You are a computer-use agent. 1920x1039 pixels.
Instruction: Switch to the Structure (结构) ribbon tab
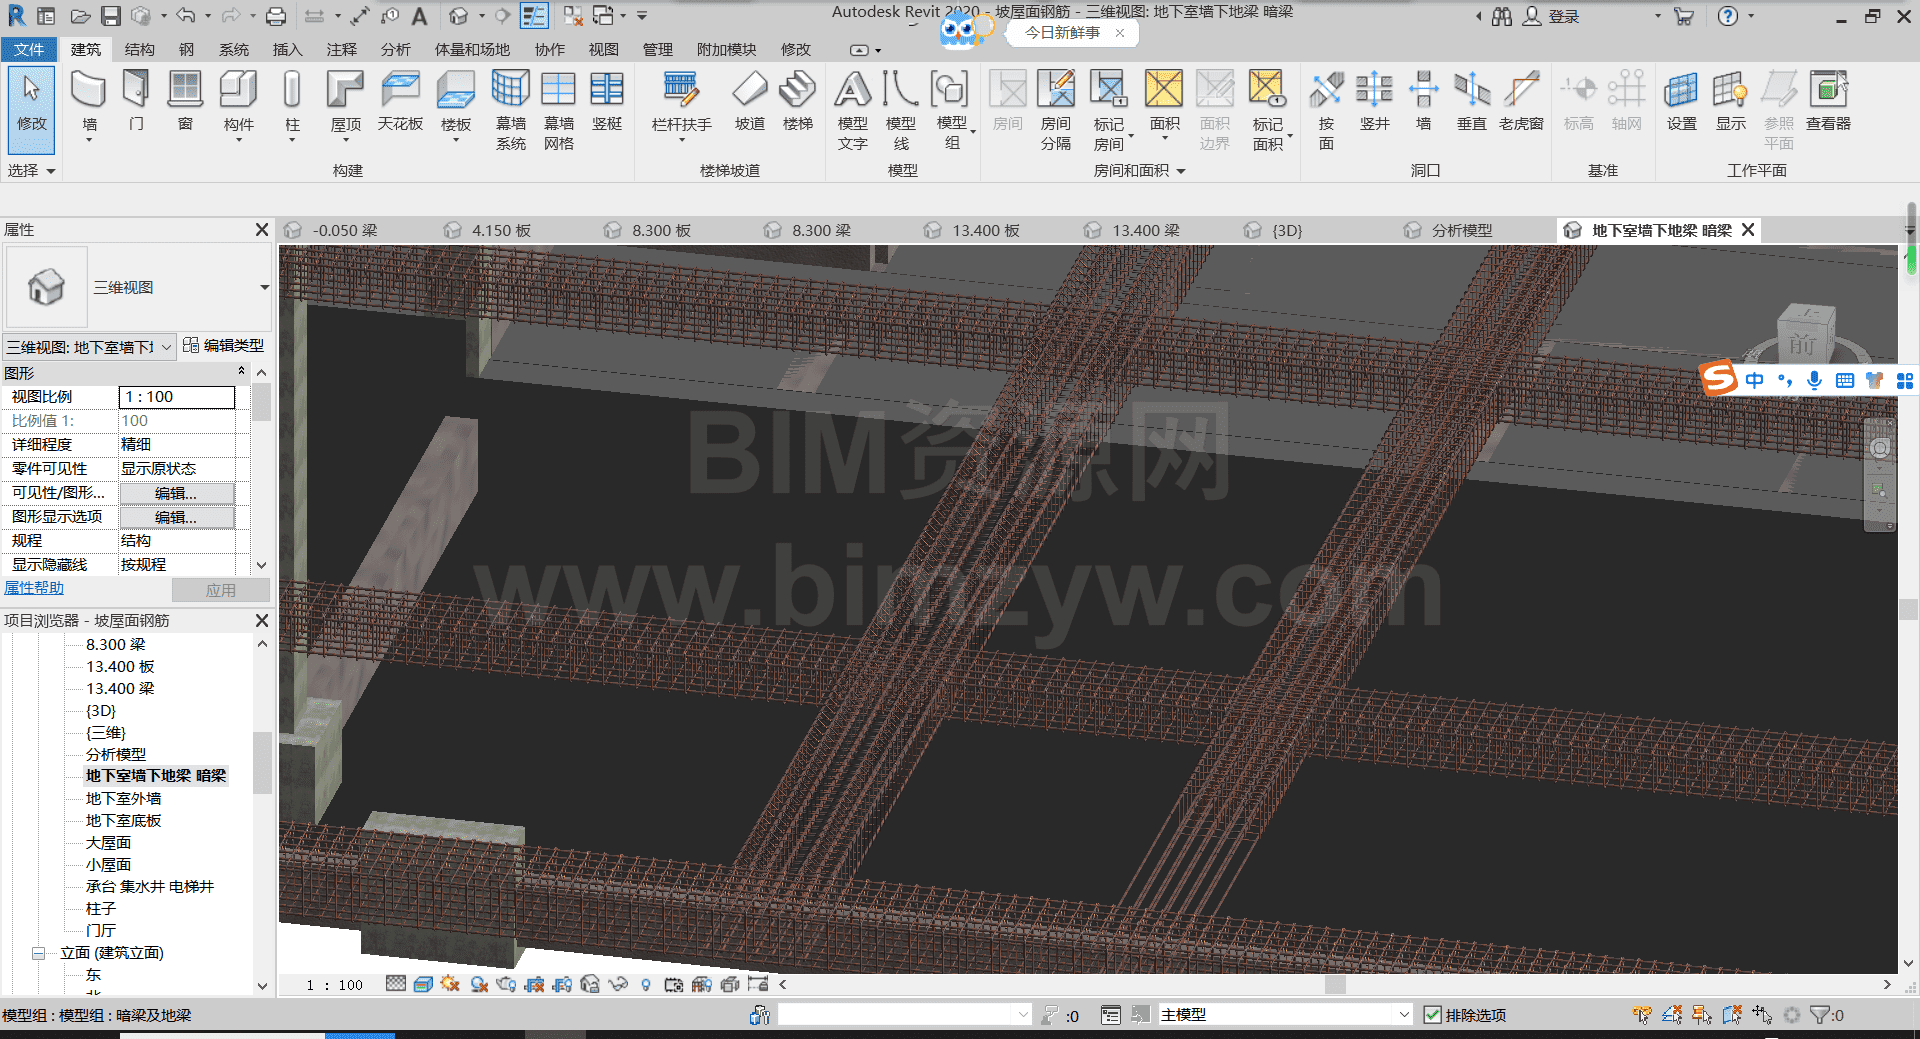pyautogui.click(x=139, y=49)
